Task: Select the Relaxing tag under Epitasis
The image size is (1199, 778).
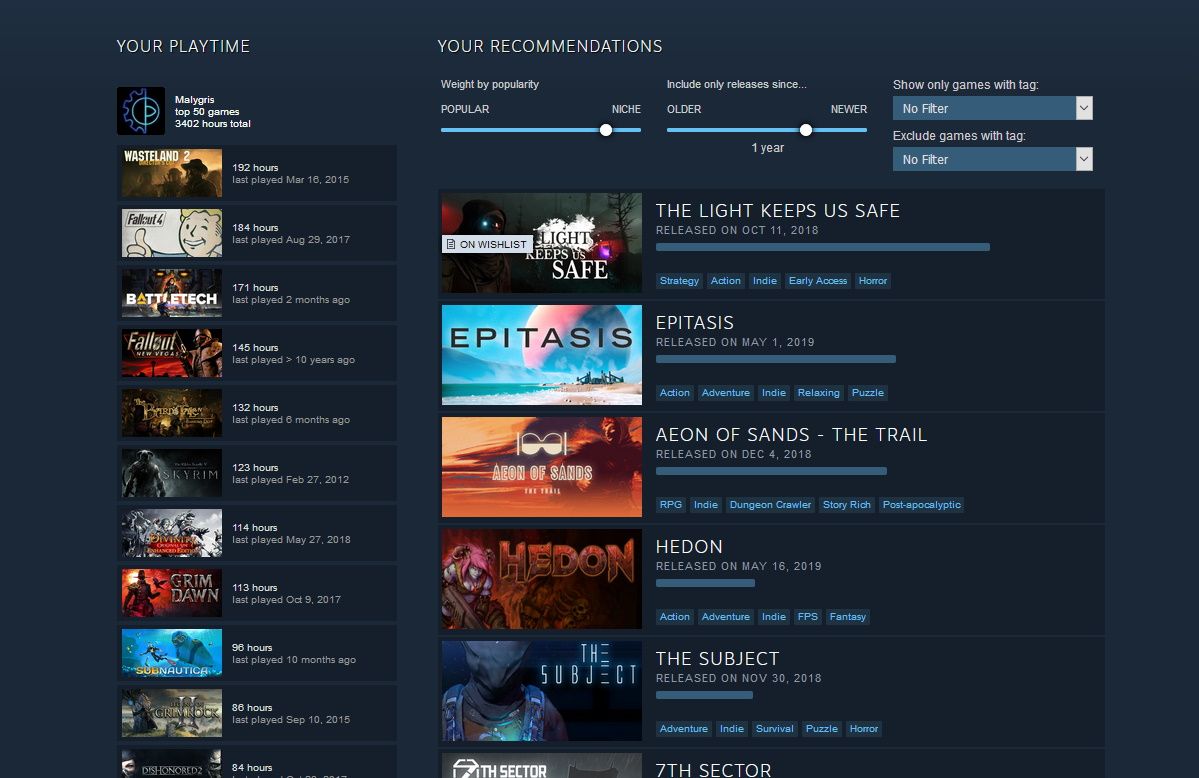Action: [818, 393]
